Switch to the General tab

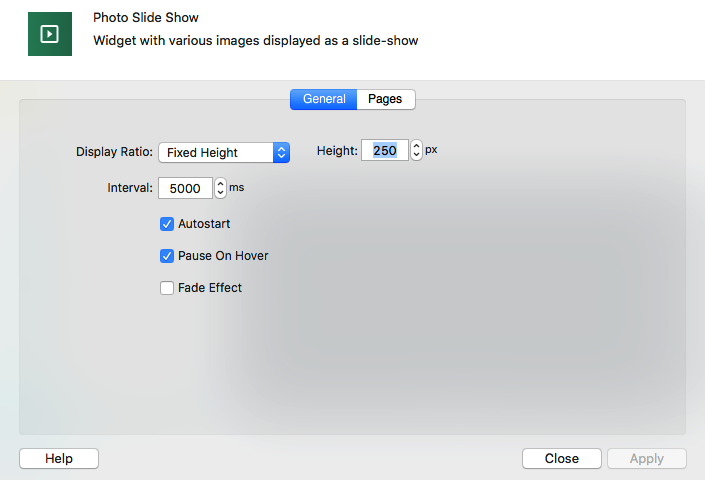(x=323, y=99)
